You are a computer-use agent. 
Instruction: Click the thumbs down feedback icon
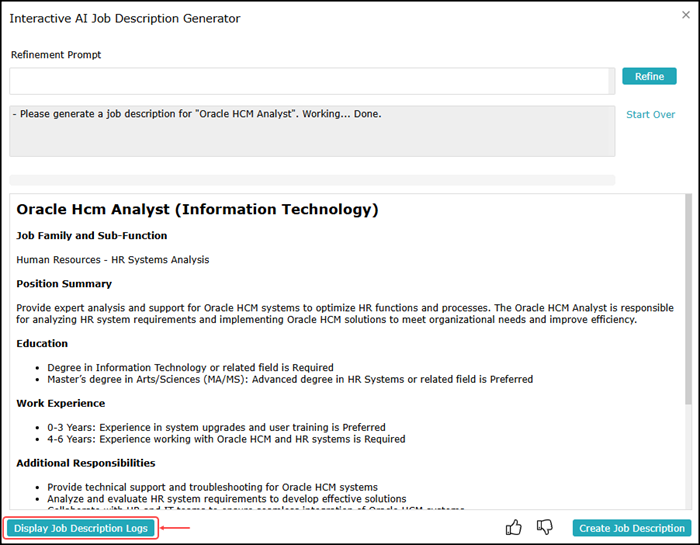pos(544,528)
